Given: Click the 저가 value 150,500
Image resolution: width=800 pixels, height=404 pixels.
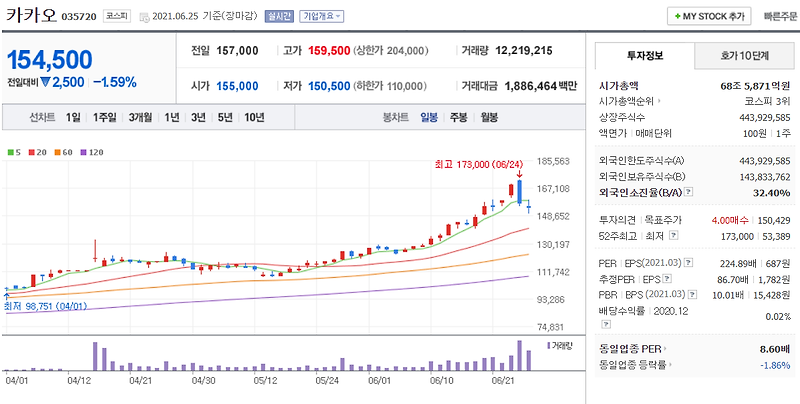Looking at the screenshot, I should pyautogui.click(x=329, y=86).
